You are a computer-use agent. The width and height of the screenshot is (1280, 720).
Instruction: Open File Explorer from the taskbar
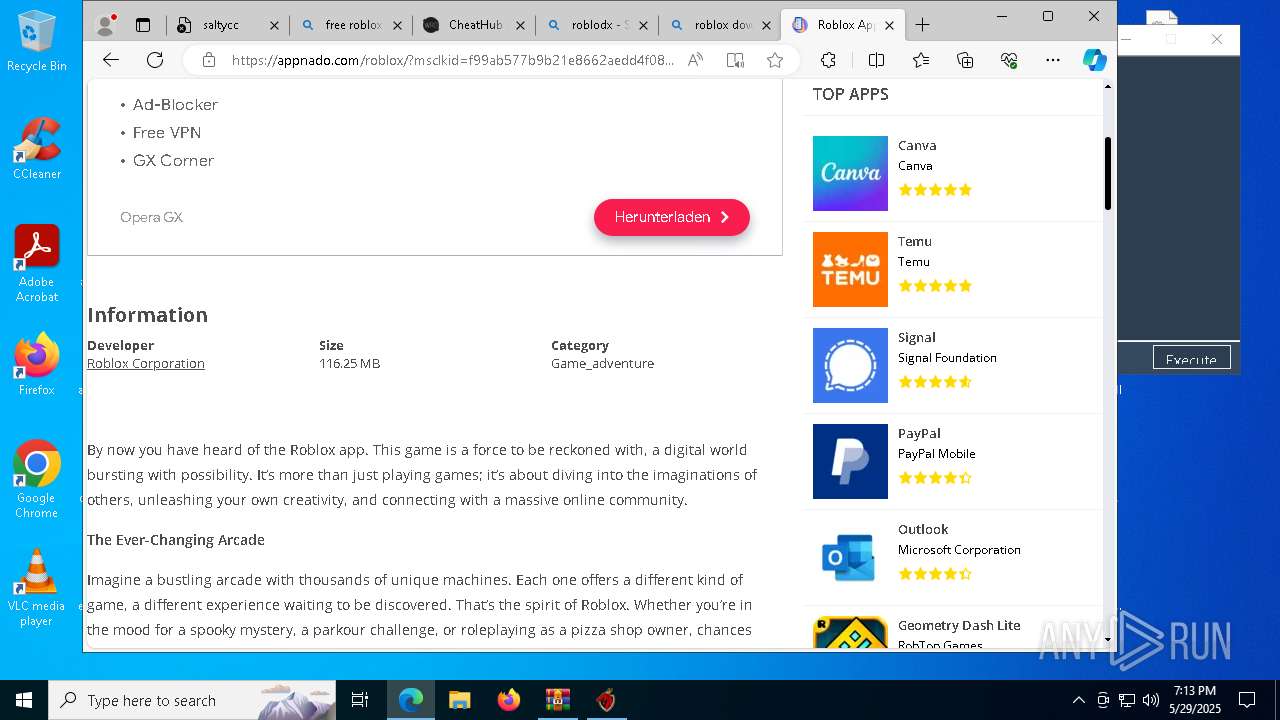click(x=459, y=700)
